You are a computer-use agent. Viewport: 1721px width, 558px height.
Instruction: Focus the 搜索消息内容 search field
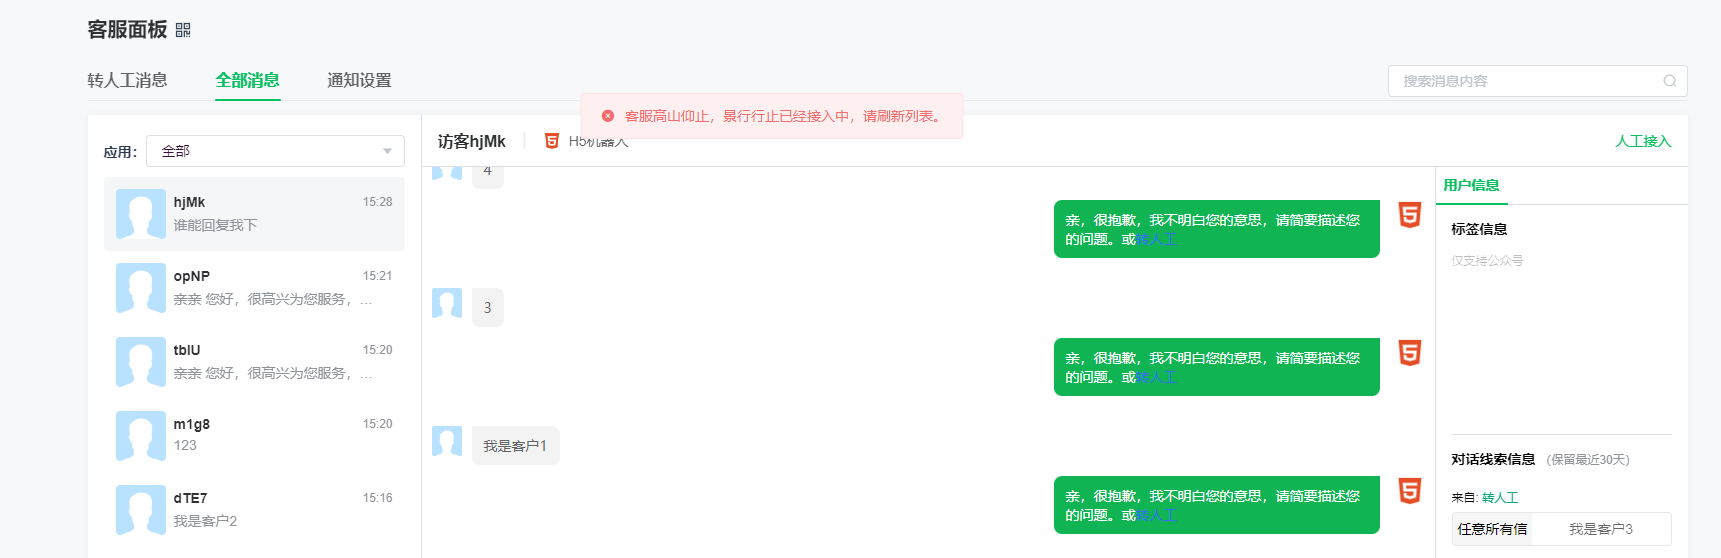pos(1537,81)
